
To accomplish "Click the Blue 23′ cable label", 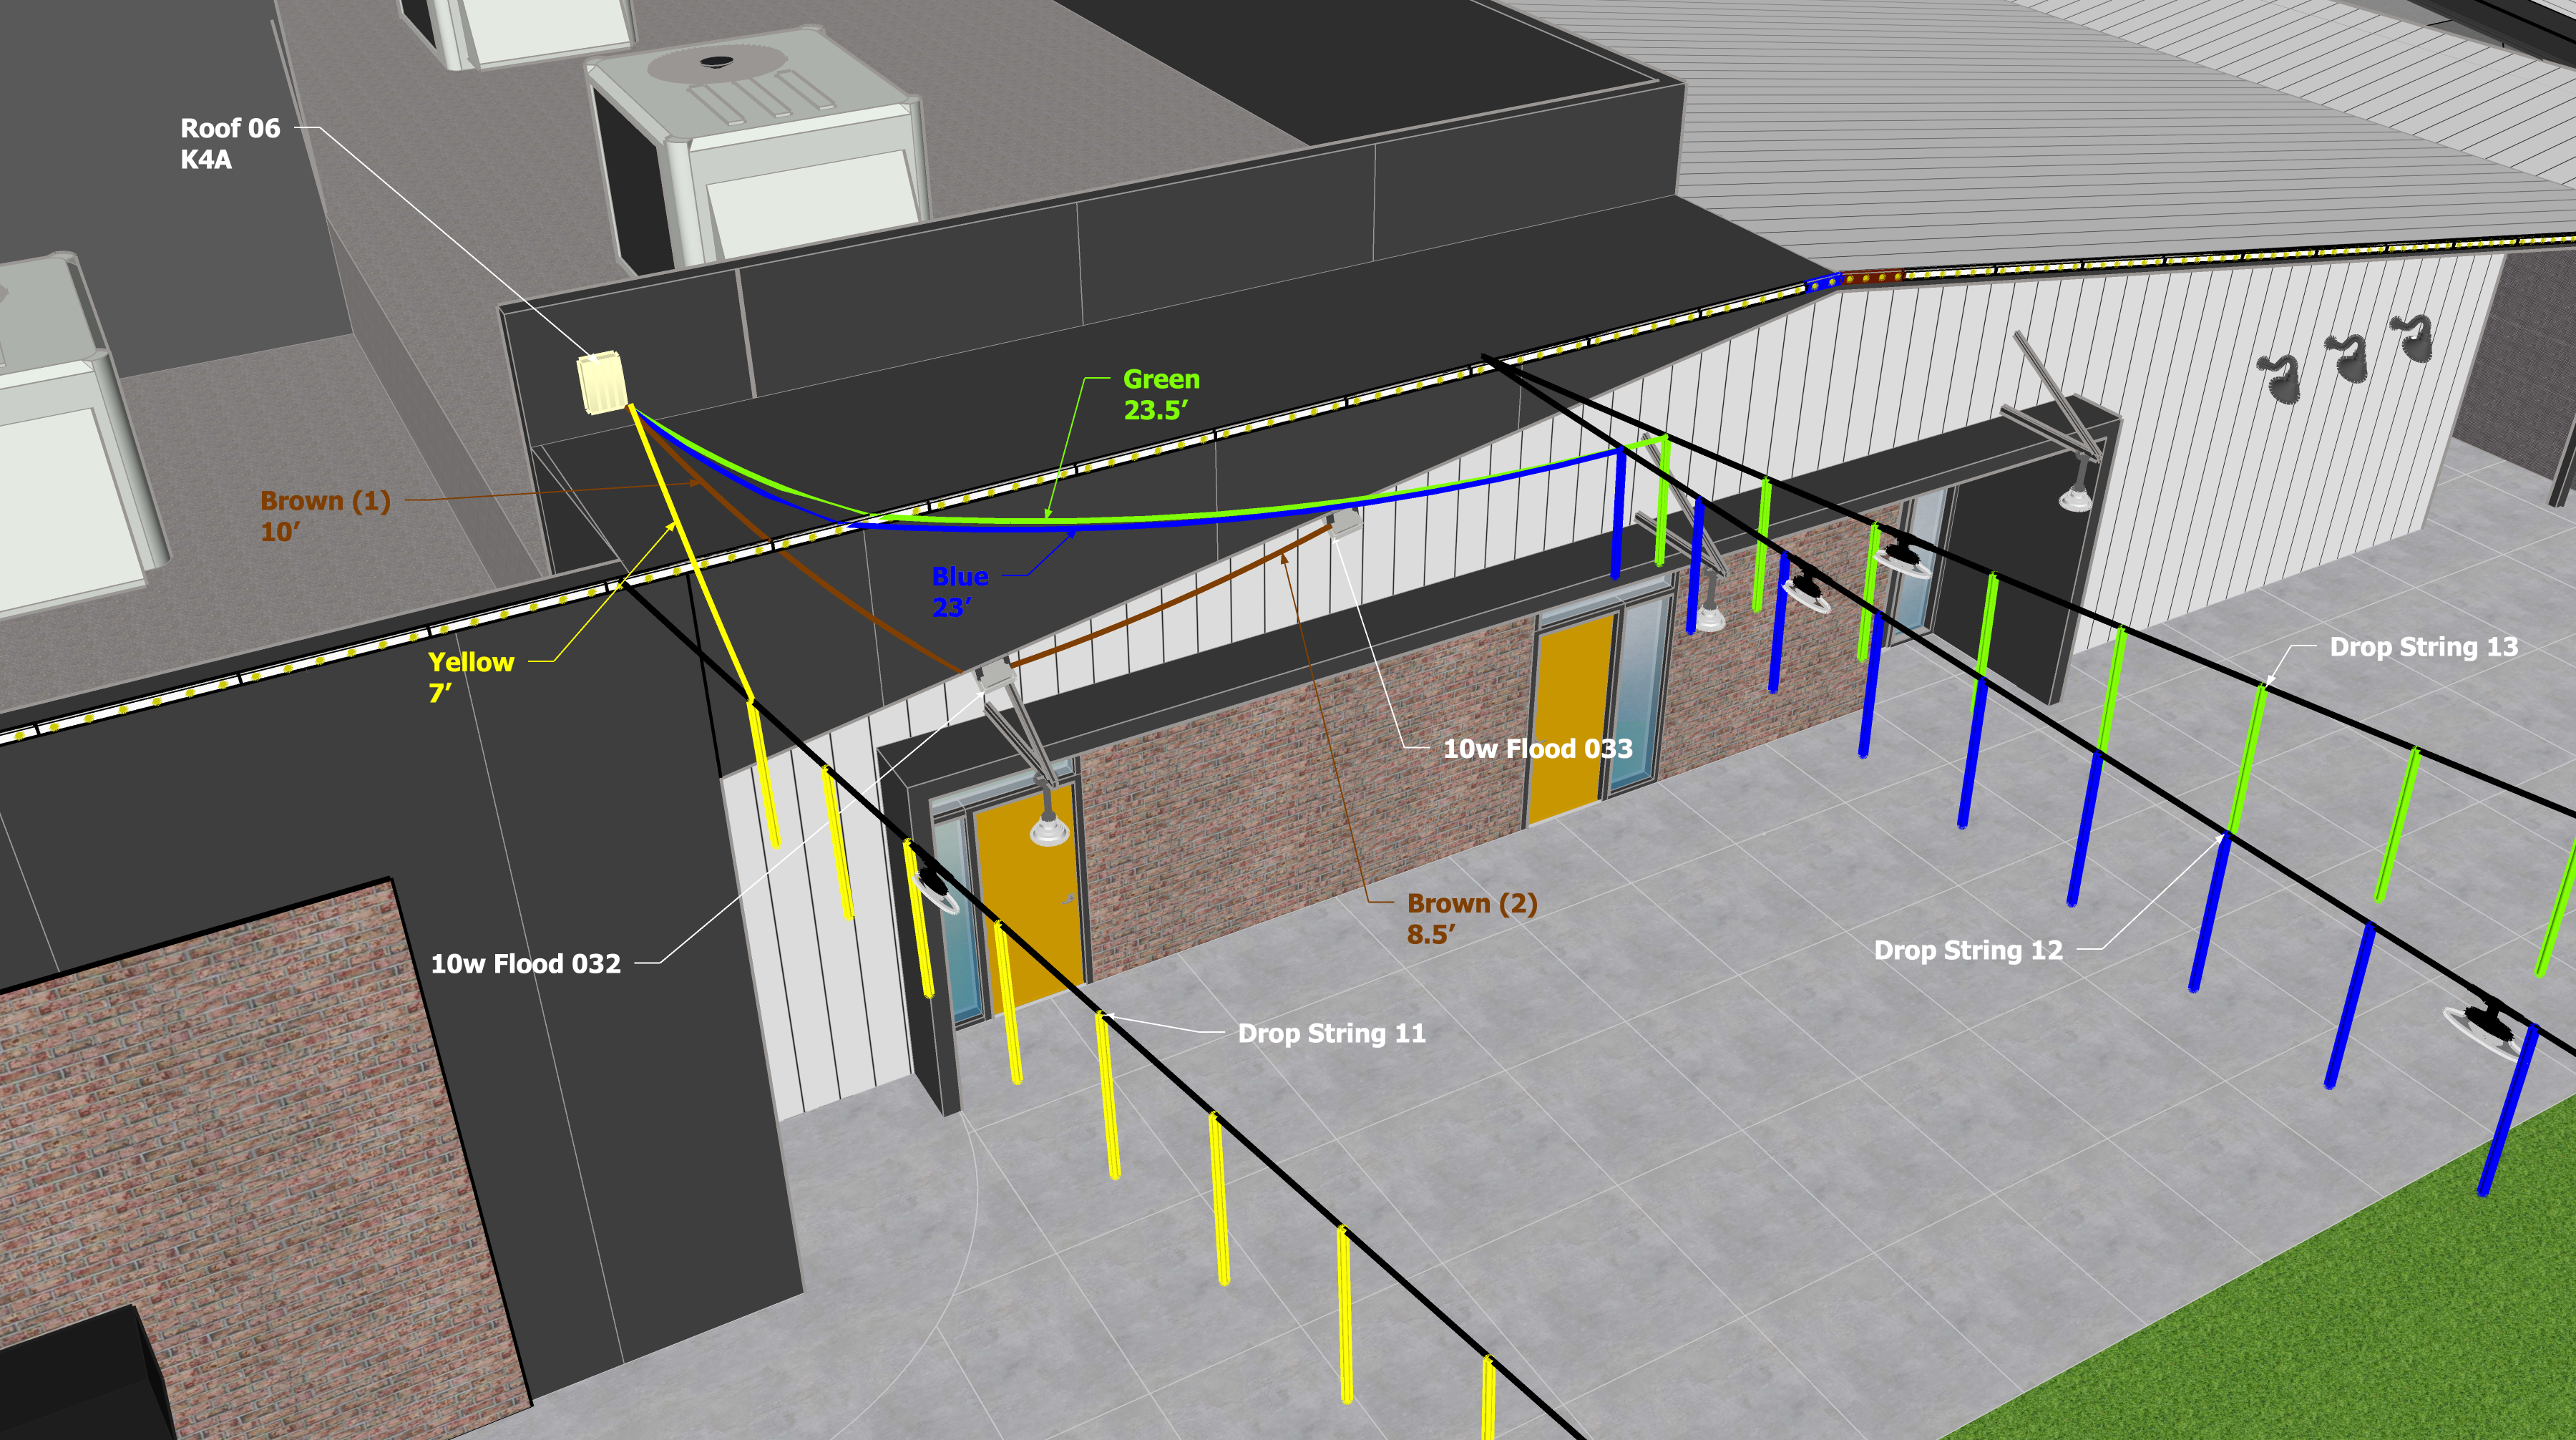I will click(x=959, y=591).
